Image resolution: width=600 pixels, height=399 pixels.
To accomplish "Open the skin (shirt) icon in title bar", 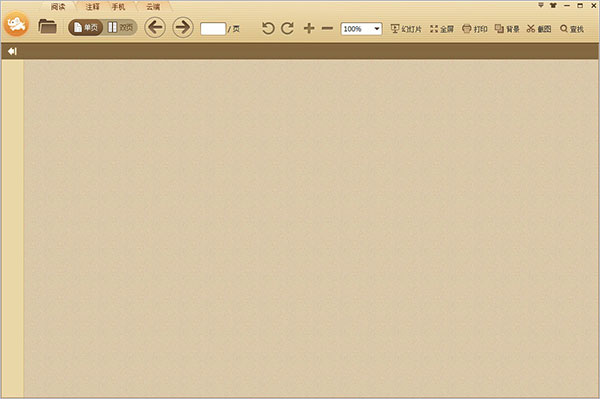I will coord(553,5).
